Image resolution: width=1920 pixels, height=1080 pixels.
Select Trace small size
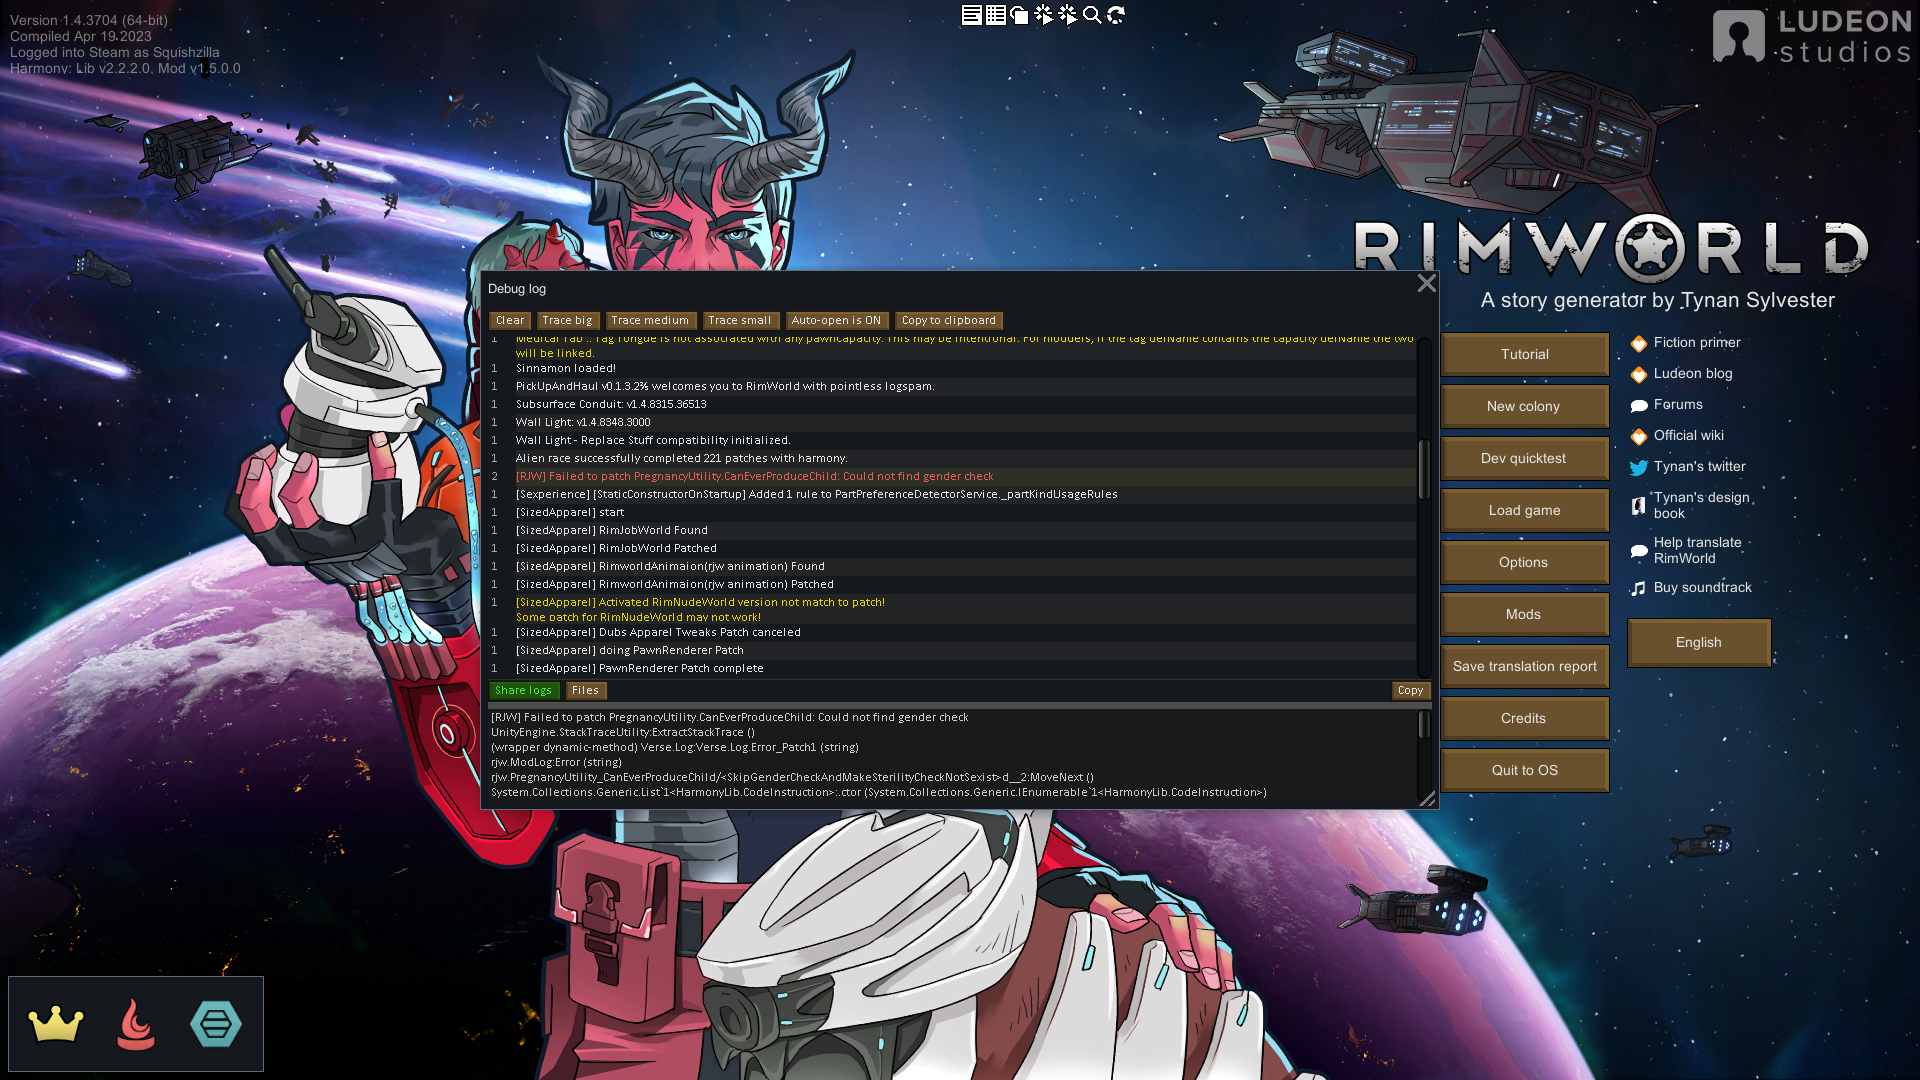(739, 321)
